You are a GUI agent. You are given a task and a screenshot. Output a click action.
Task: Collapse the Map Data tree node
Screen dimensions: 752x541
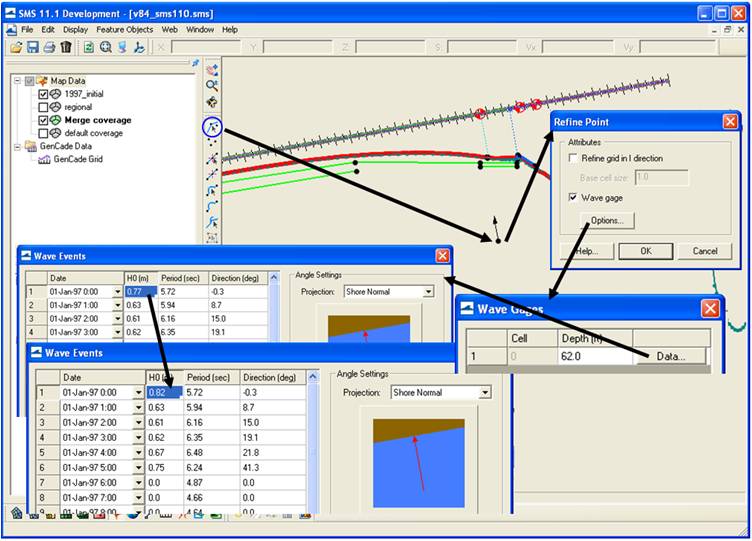17,81
